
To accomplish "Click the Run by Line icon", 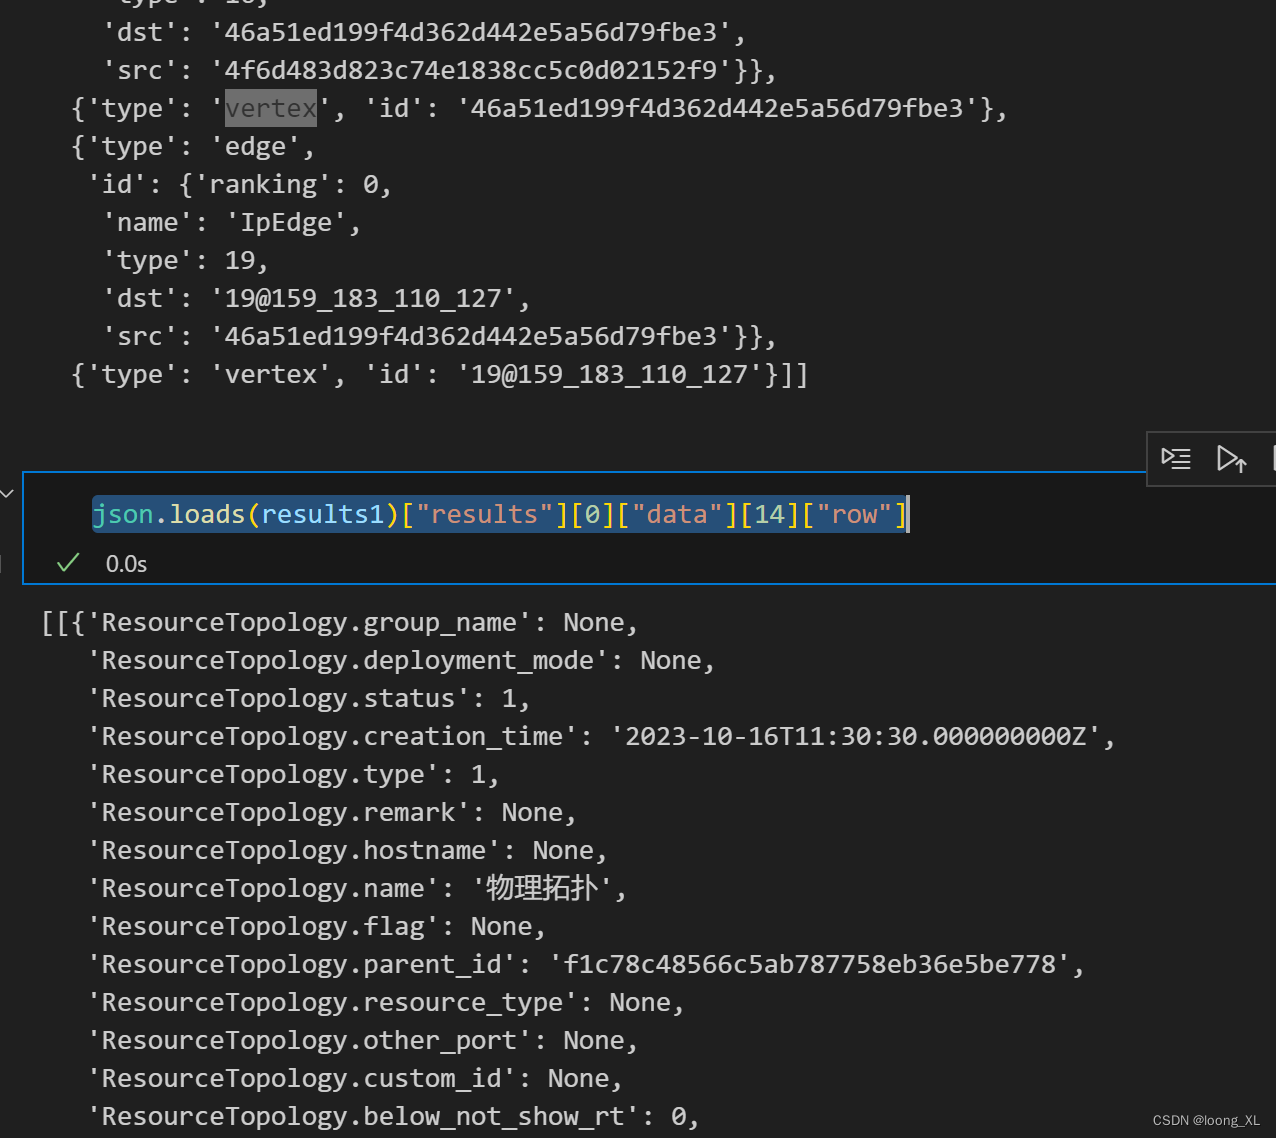I will point(1176,459).
